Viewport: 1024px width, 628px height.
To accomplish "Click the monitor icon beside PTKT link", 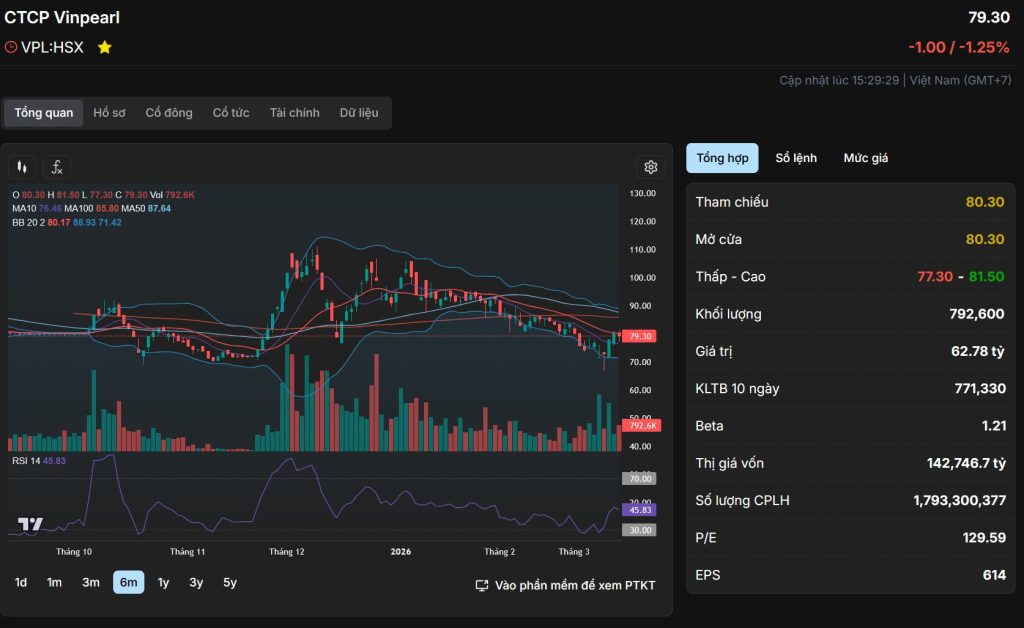I will click(482, 585).
